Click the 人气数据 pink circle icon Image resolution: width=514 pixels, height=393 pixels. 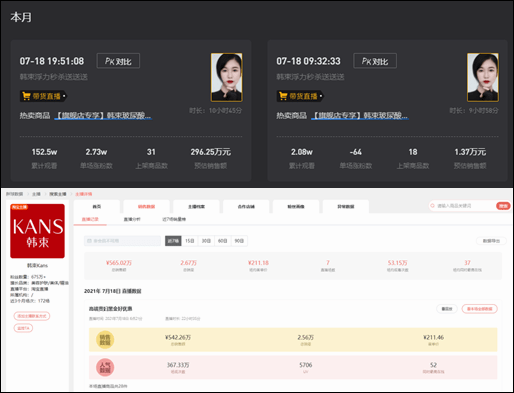pyautogui.click(x=105, y=367)
